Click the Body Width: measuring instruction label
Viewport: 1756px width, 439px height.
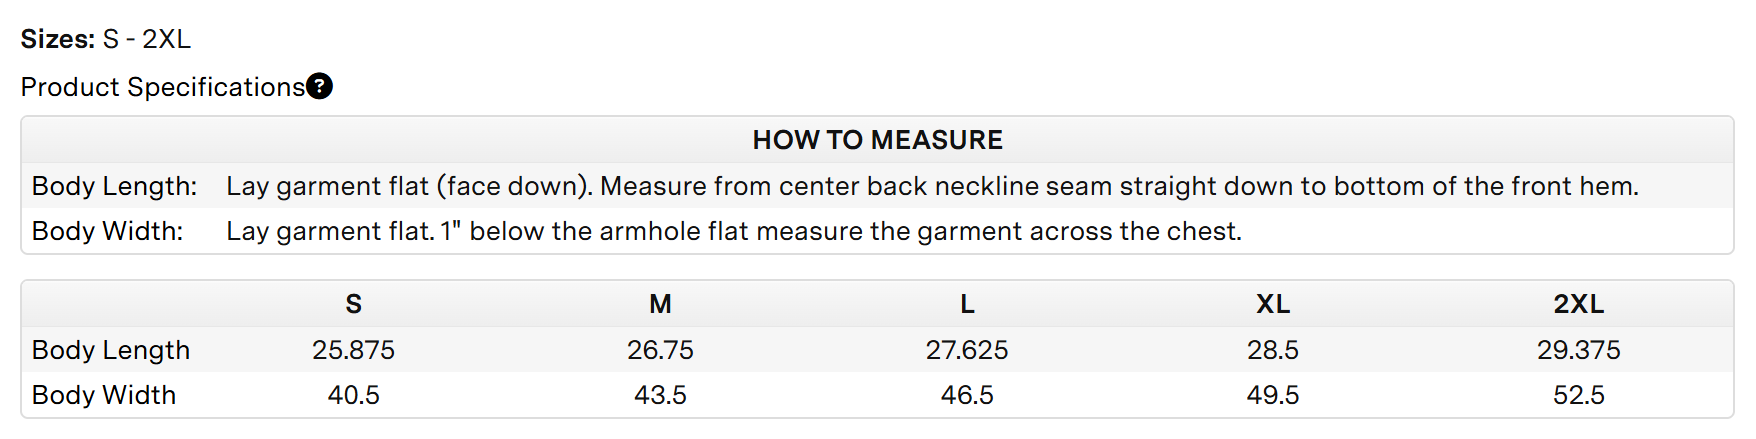coord(108,231)
